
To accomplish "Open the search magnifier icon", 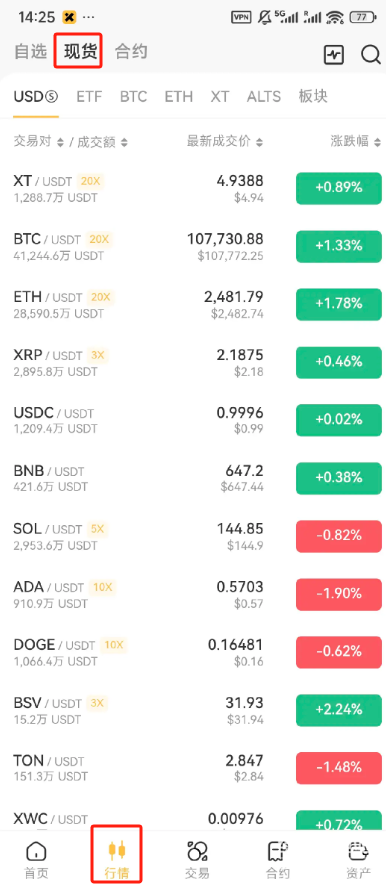I will click(x=371, y=54).
